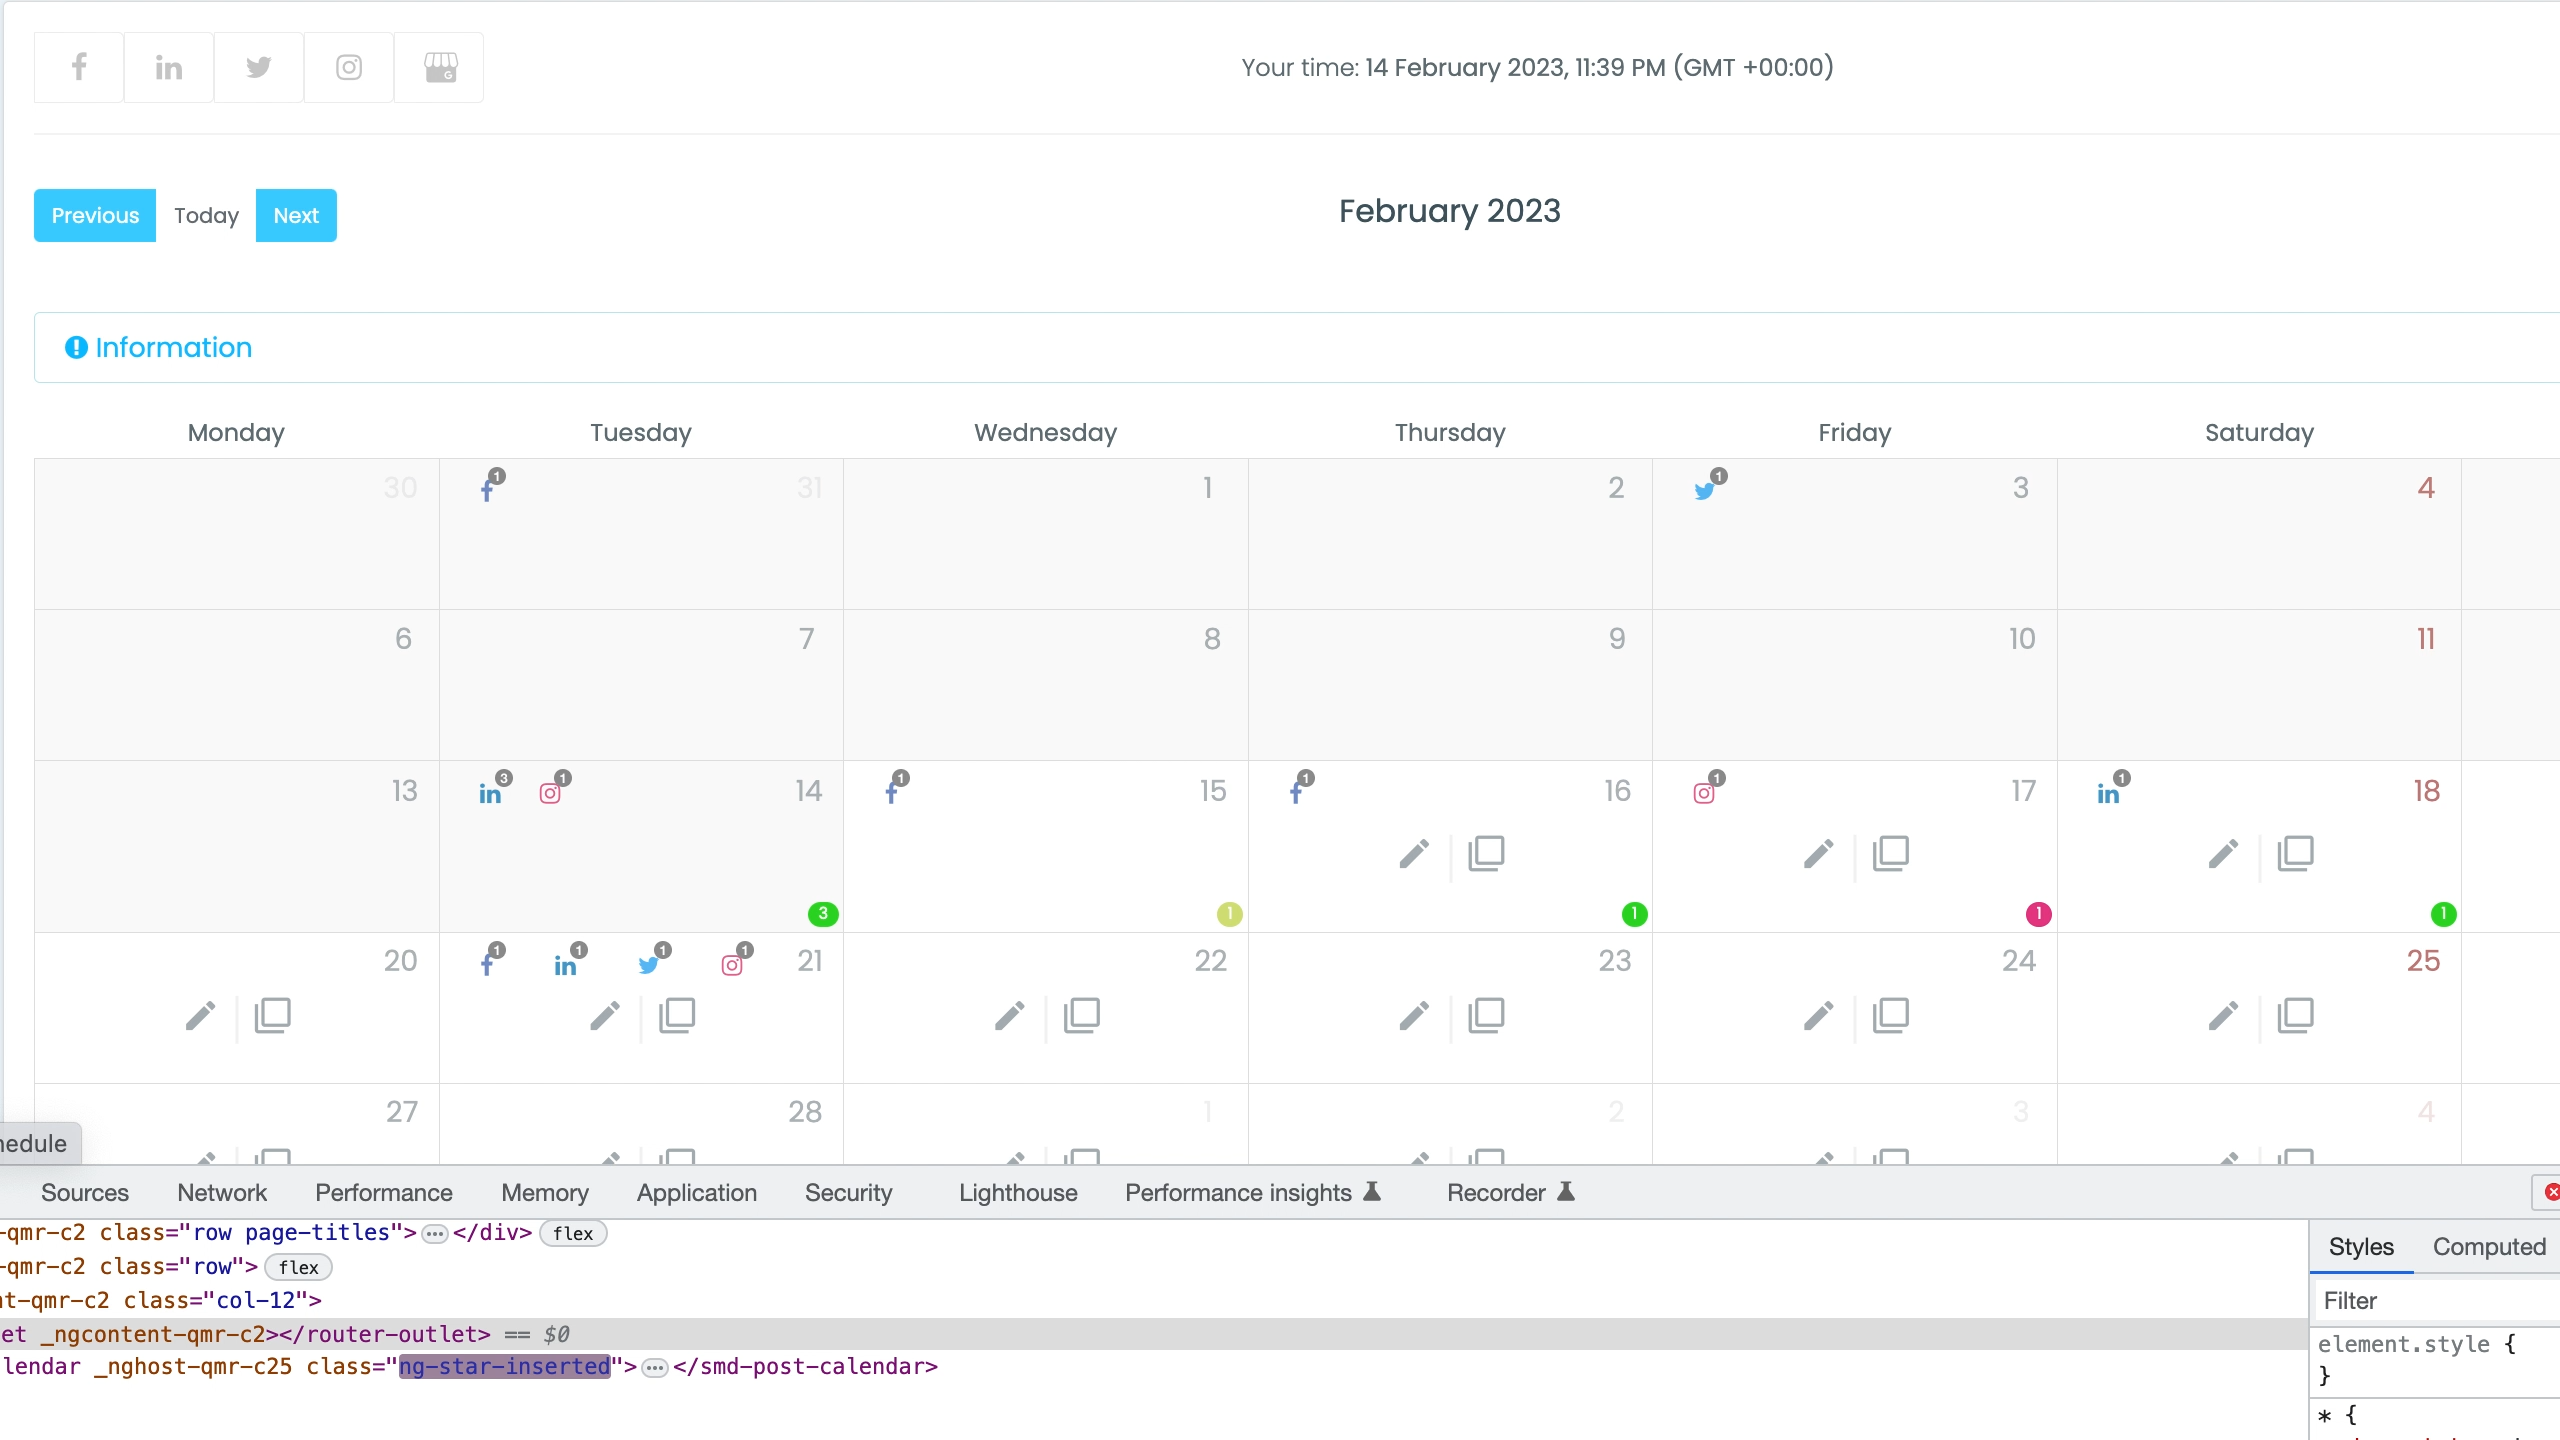
Task: Click the Instagram post icon on Friday 17
Action: (1704, 793)
